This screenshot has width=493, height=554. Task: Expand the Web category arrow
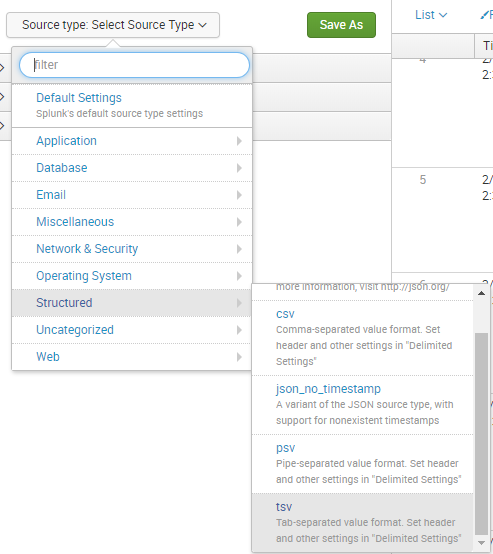pos(239,357)
